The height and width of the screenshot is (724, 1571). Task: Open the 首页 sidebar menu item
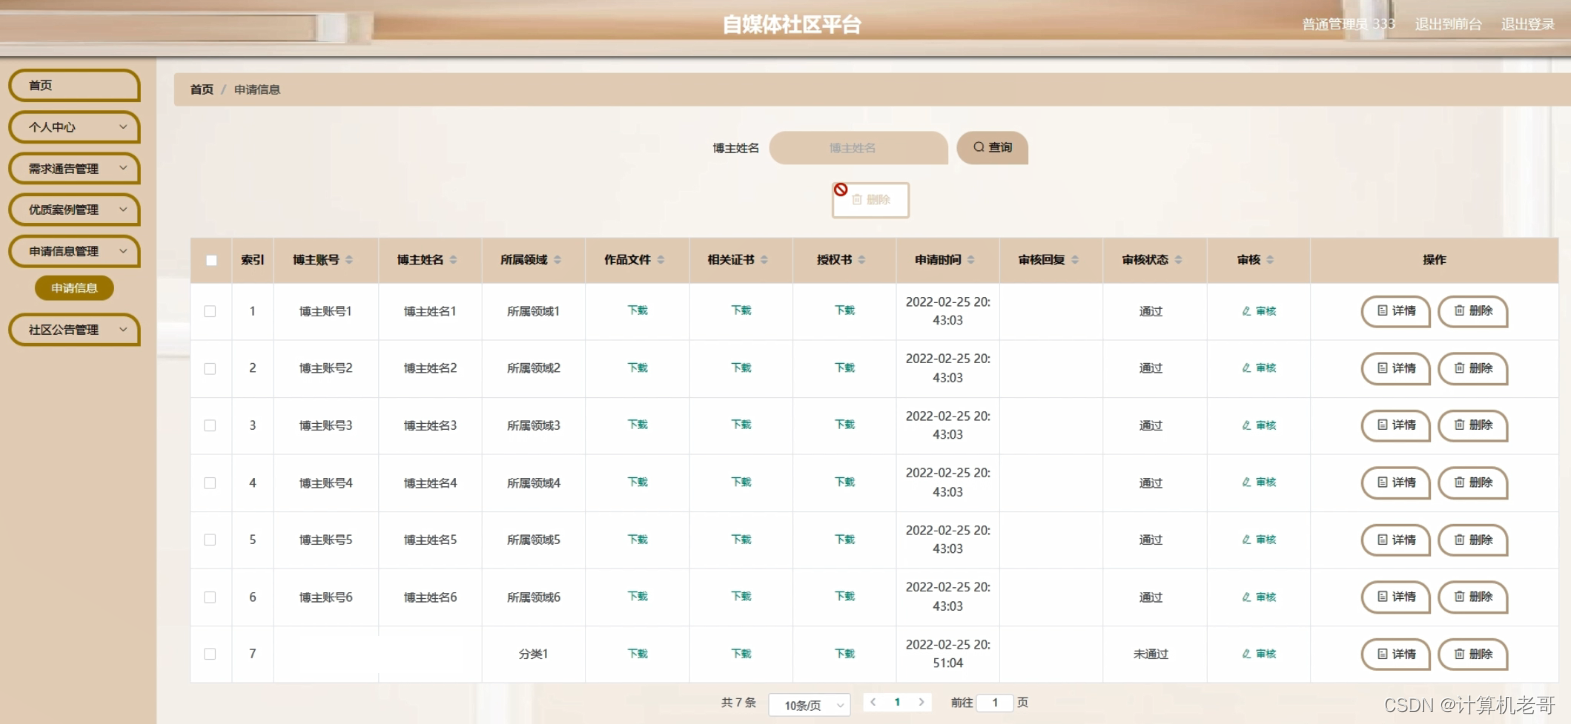point(74,86)
